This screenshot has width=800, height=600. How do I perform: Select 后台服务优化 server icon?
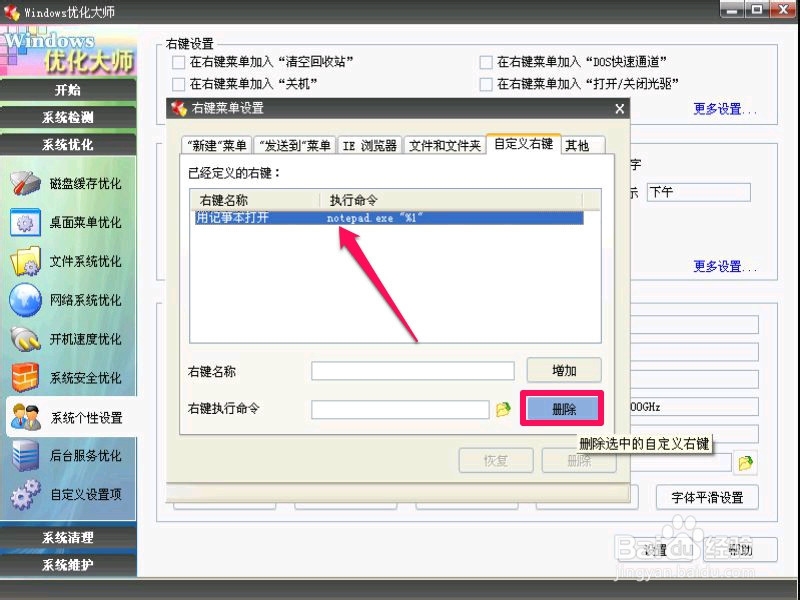26,455
